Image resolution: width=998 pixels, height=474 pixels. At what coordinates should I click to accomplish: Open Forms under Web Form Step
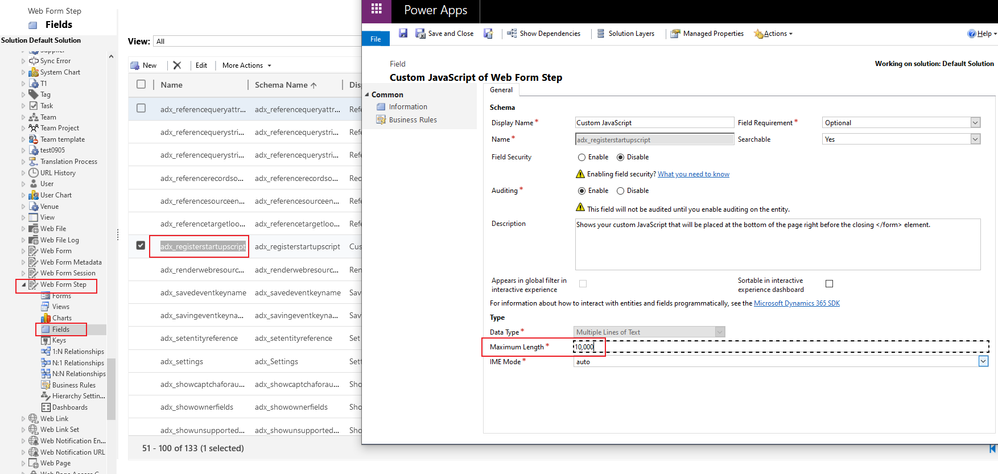click(61, 296)
